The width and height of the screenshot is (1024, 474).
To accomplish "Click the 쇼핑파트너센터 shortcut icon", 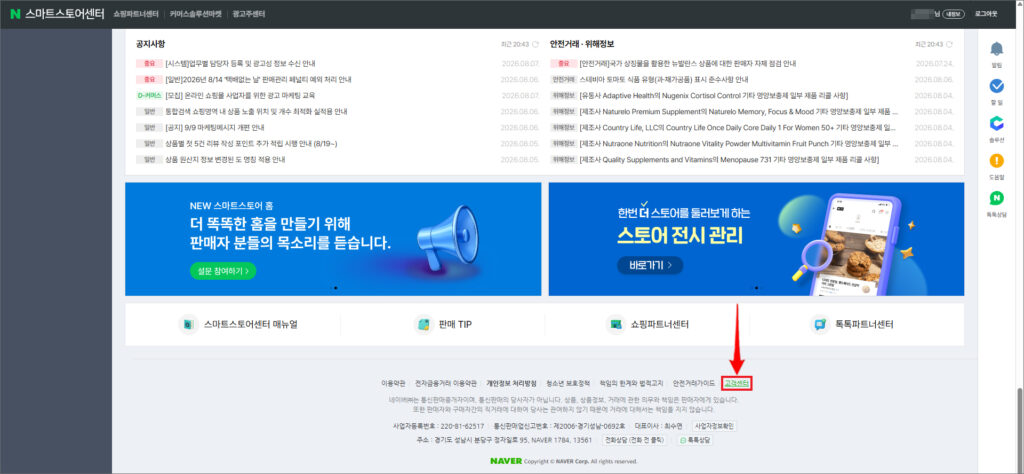I will coord(615,324).
